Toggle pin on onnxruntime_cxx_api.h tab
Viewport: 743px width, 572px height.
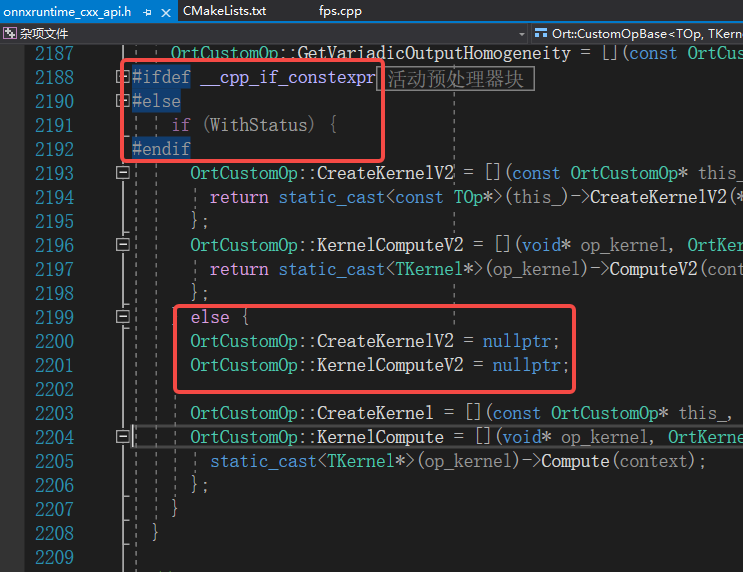(x=147, y=13)
